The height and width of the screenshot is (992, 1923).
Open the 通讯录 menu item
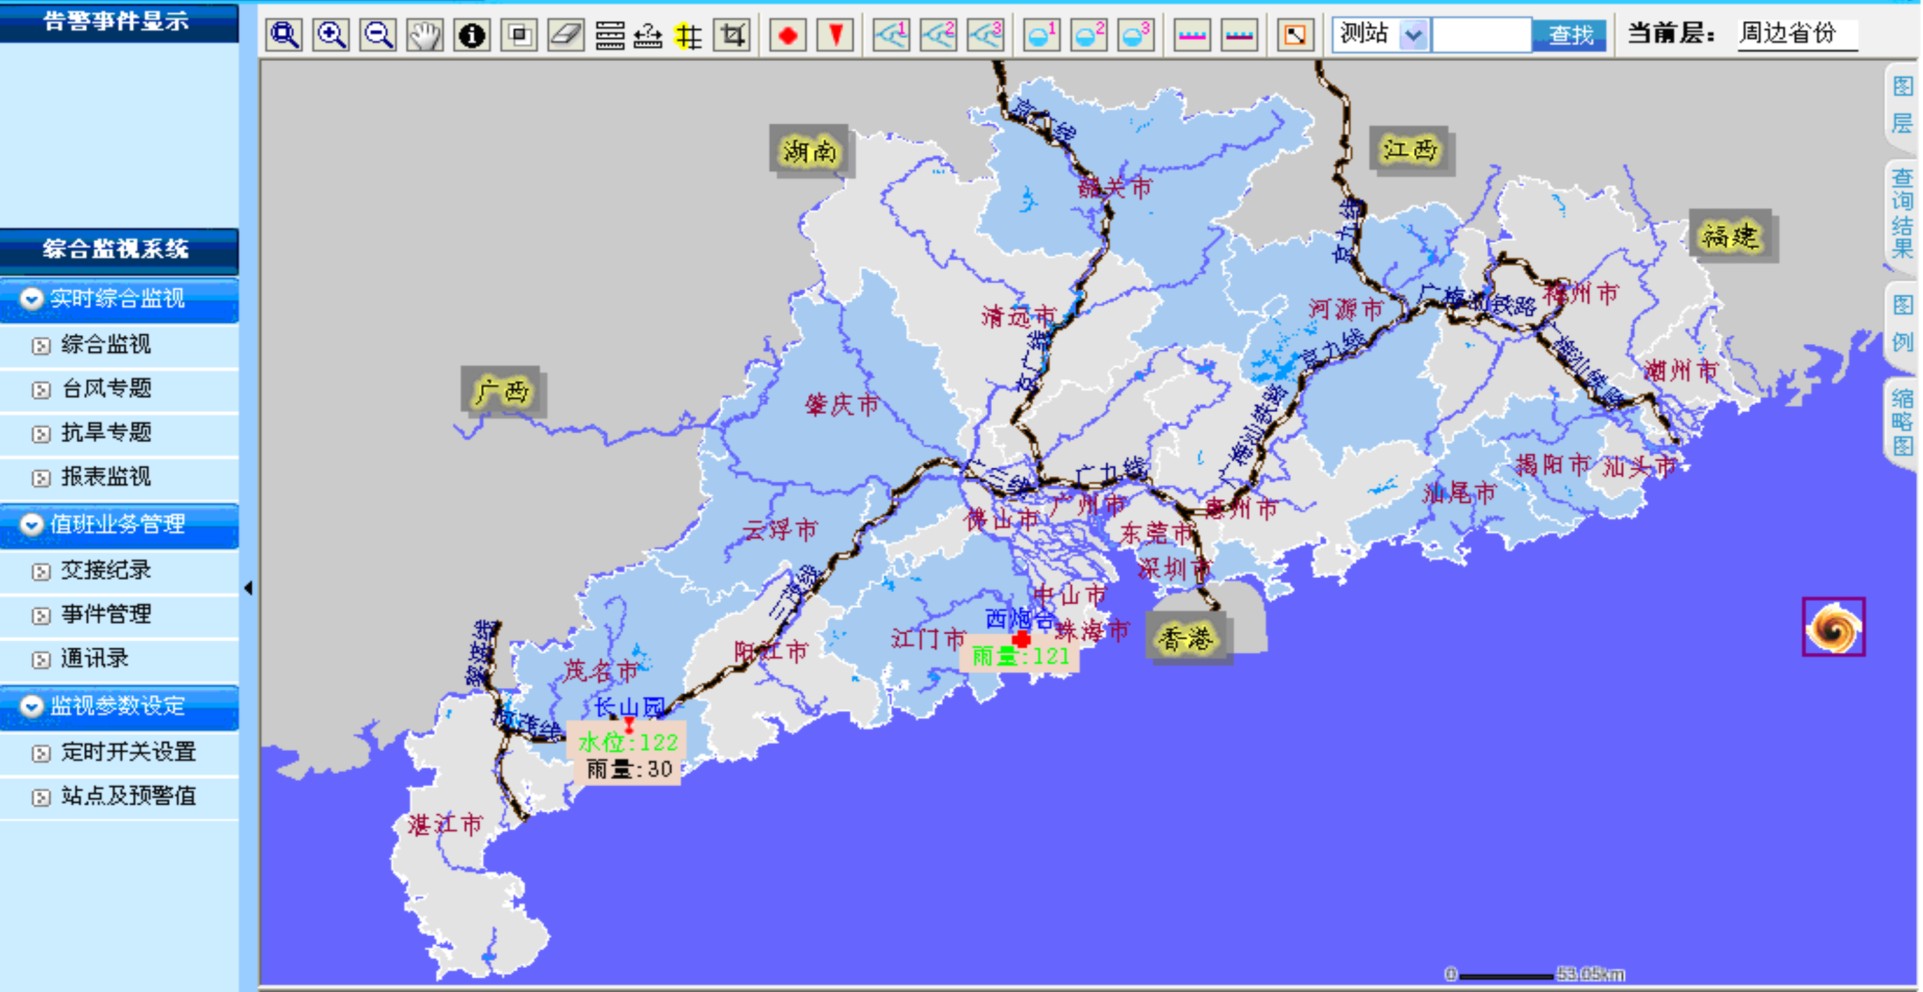click(95, 658)
